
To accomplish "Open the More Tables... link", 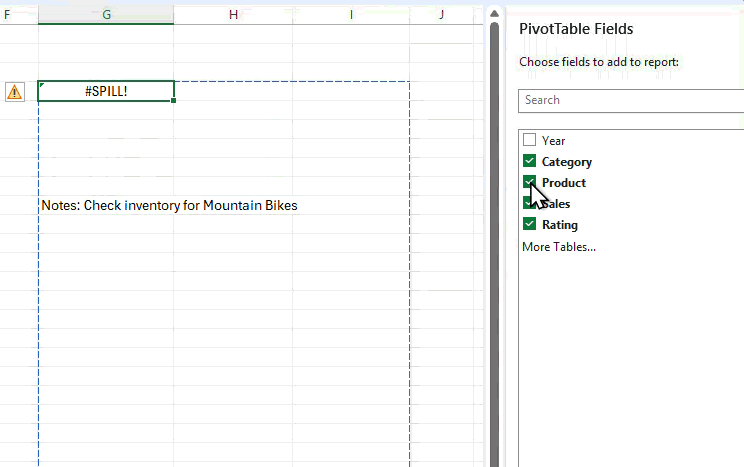I will point(559,247).
